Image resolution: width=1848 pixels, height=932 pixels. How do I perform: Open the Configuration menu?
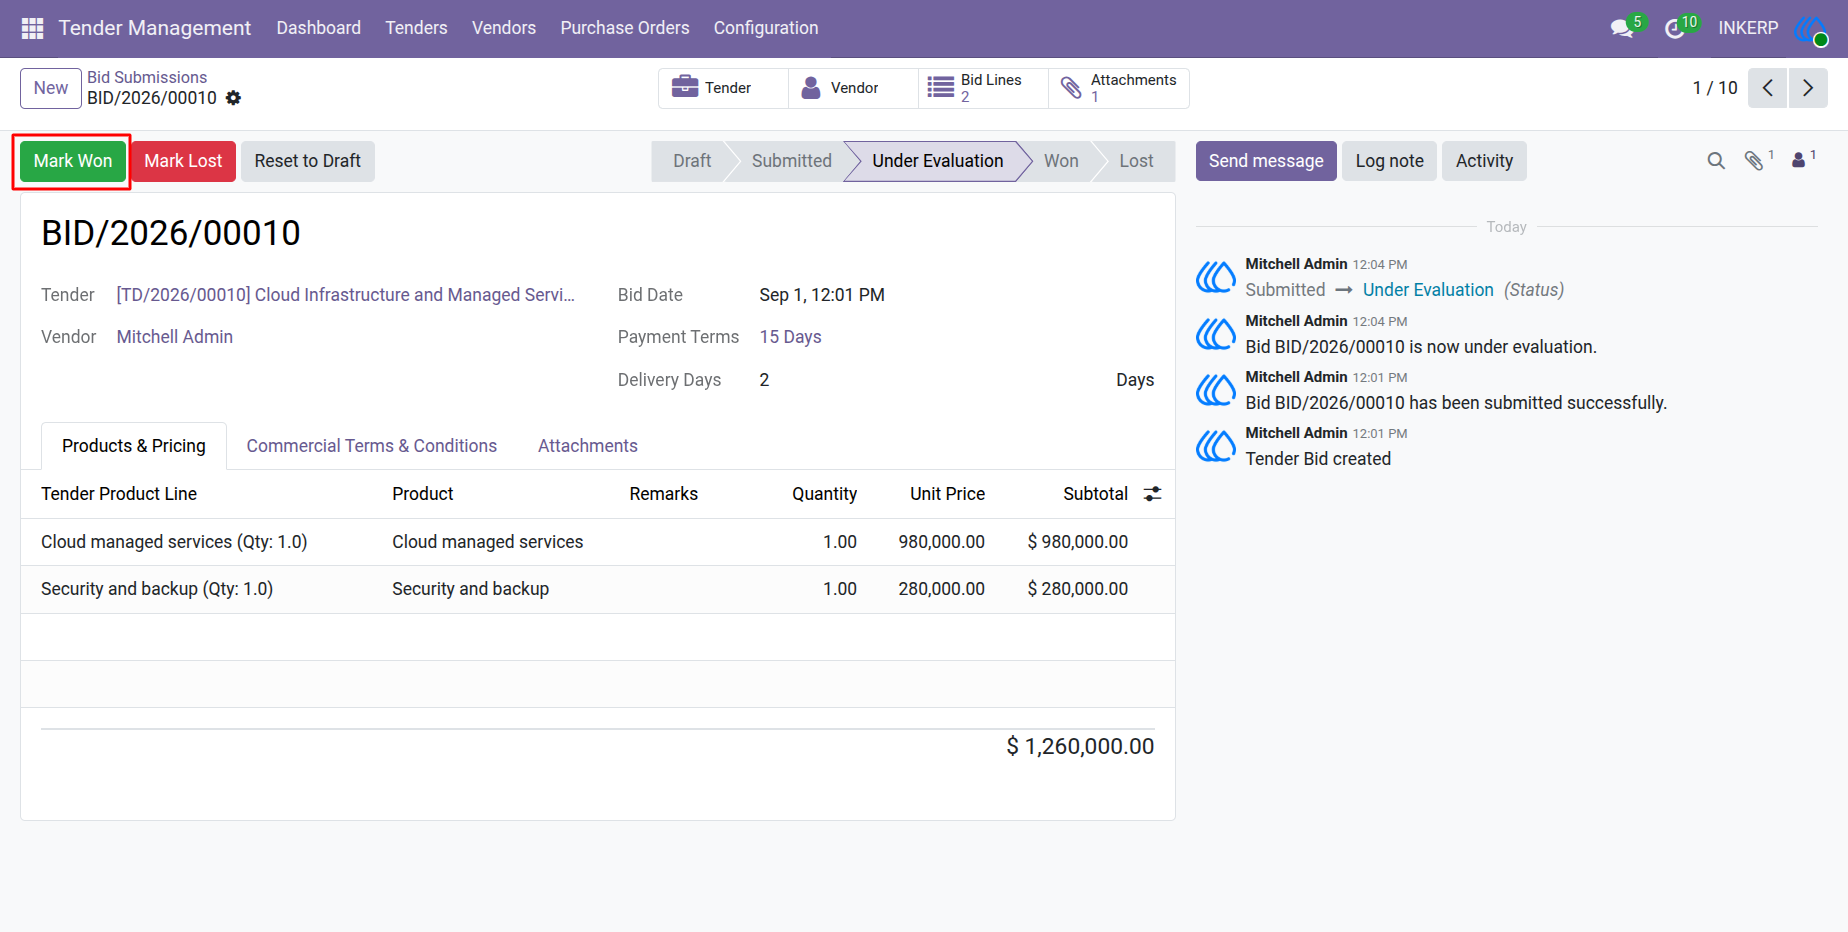click(x=766, y=28)
